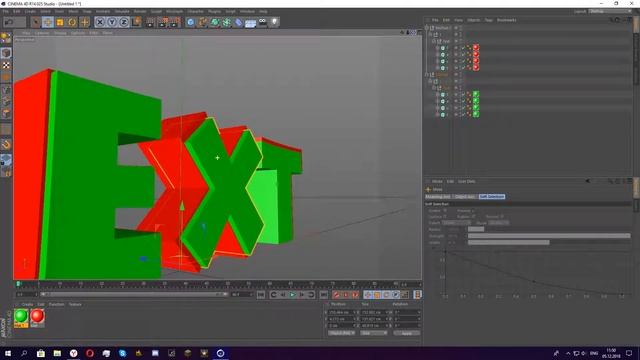The image size is (640, 360).
Task: Click the Model mode cube icon
Action: [x=6, y=53]
